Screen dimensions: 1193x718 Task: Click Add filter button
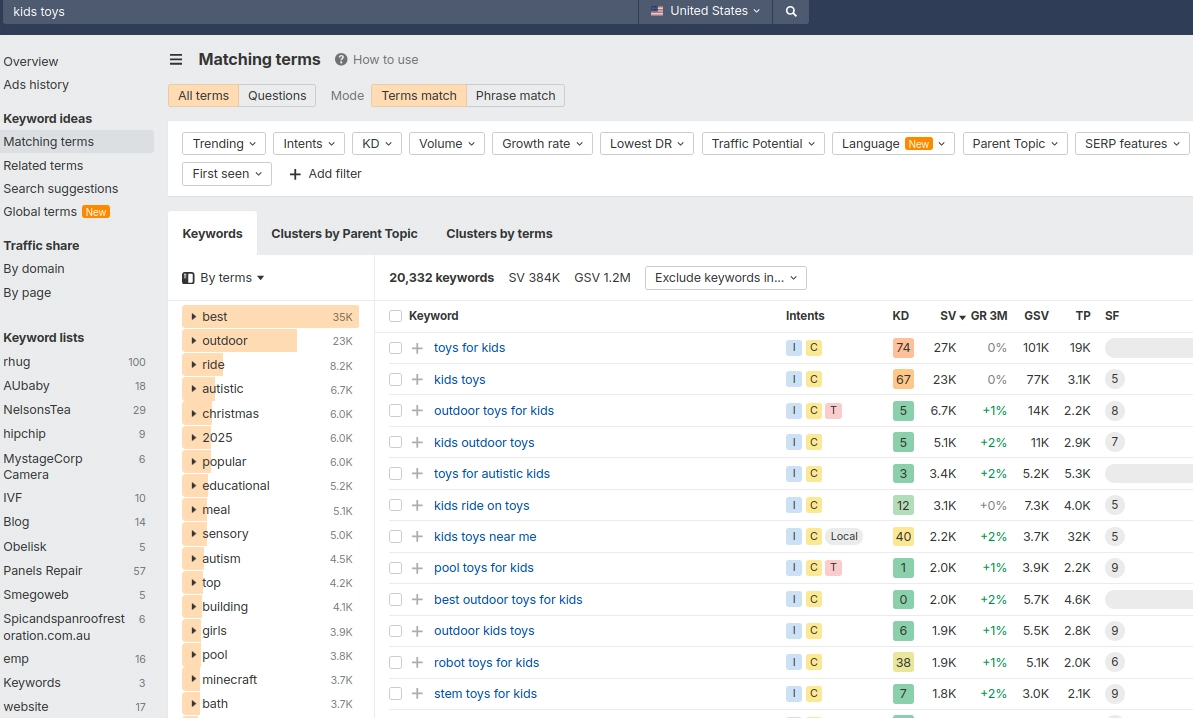click(325, 174)
